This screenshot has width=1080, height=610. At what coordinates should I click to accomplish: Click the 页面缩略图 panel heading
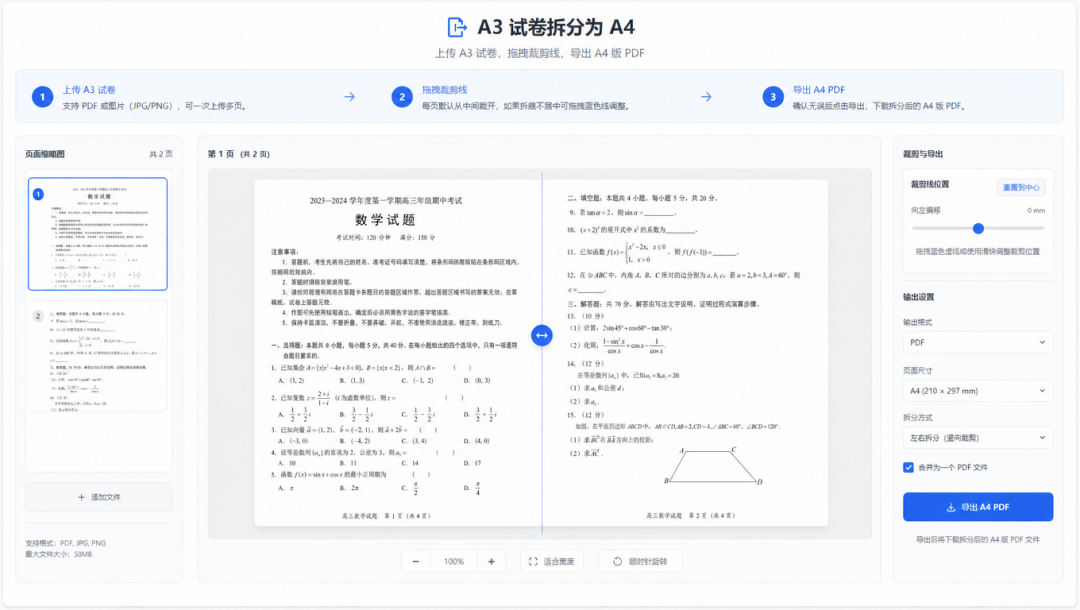coord(45,154)
